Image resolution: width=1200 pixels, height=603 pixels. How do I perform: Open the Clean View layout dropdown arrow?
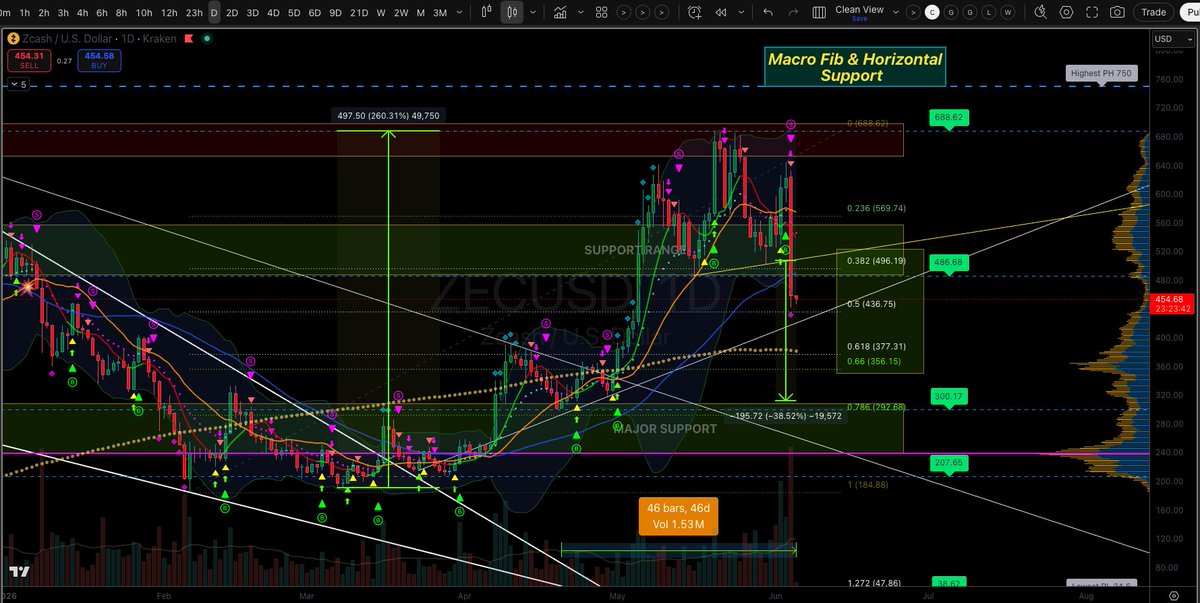pos(895,10)
